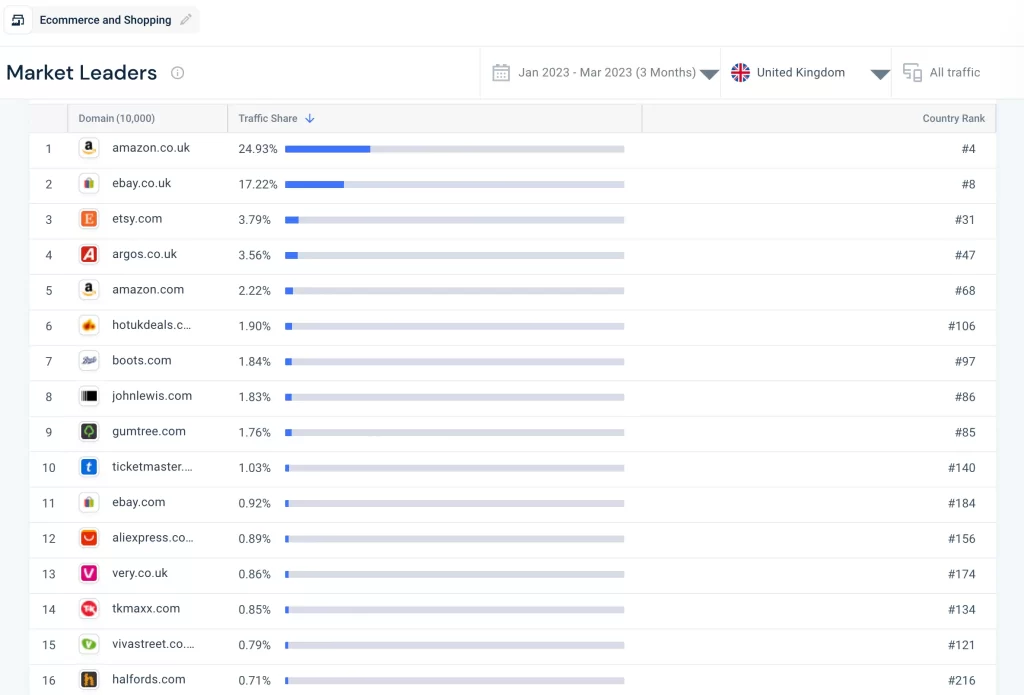
Task: Click the ebay.com favicon
Action: (x=89, y=502)
